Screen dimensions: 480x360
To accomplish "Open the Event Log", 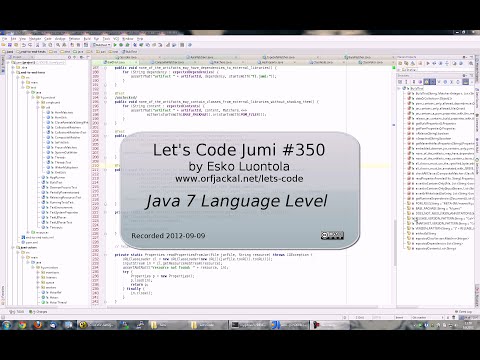I will [464, 312].
